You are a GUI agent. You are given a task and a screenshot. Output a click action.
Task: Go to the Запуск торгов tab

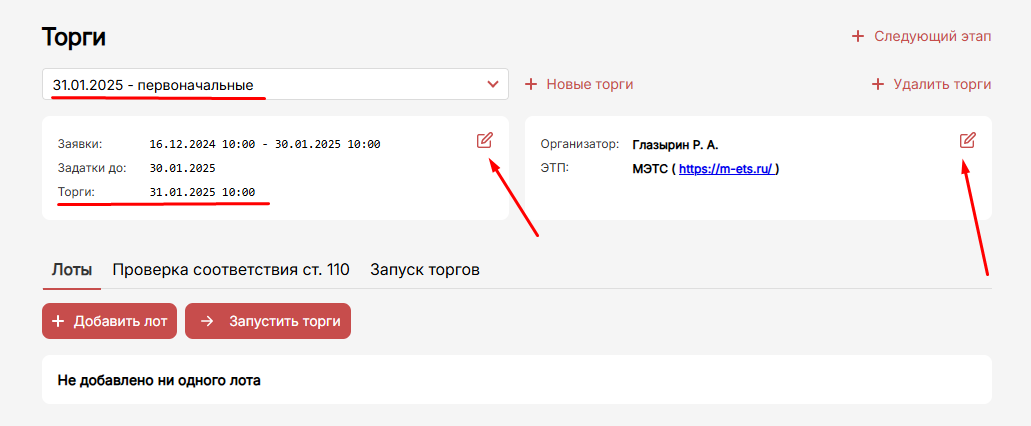(425, 270)
